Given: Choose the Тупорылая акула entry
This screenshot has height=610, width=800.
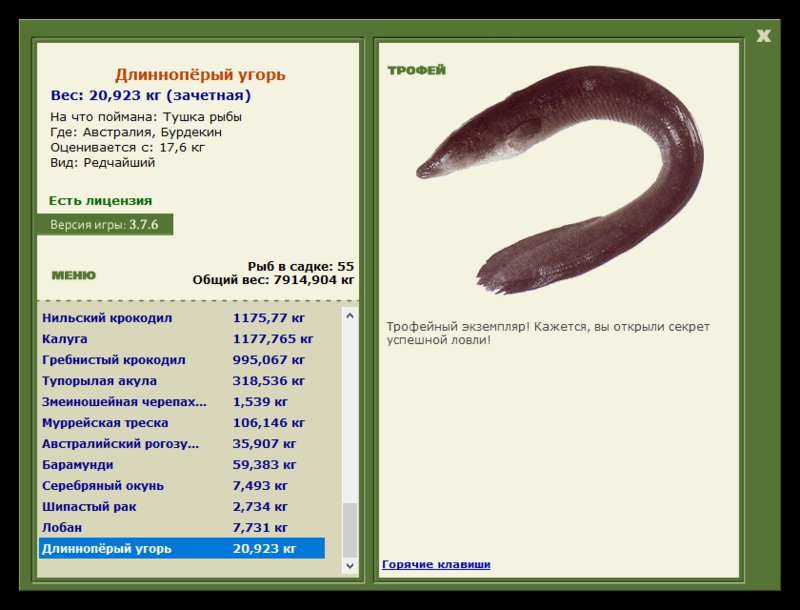Looking at the screenshot, I should tap(182, 380).
